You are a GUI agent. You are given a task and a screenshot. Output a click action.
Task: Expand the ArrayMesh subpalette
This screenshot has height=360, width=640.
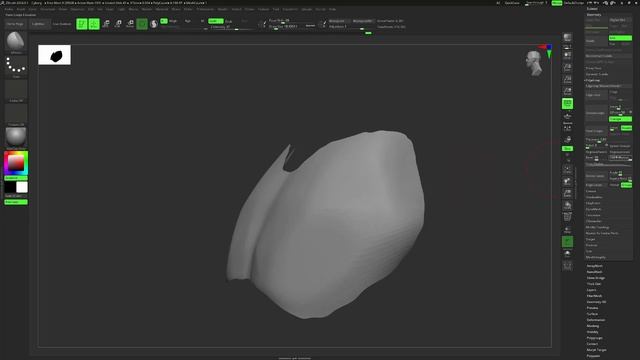595,266
